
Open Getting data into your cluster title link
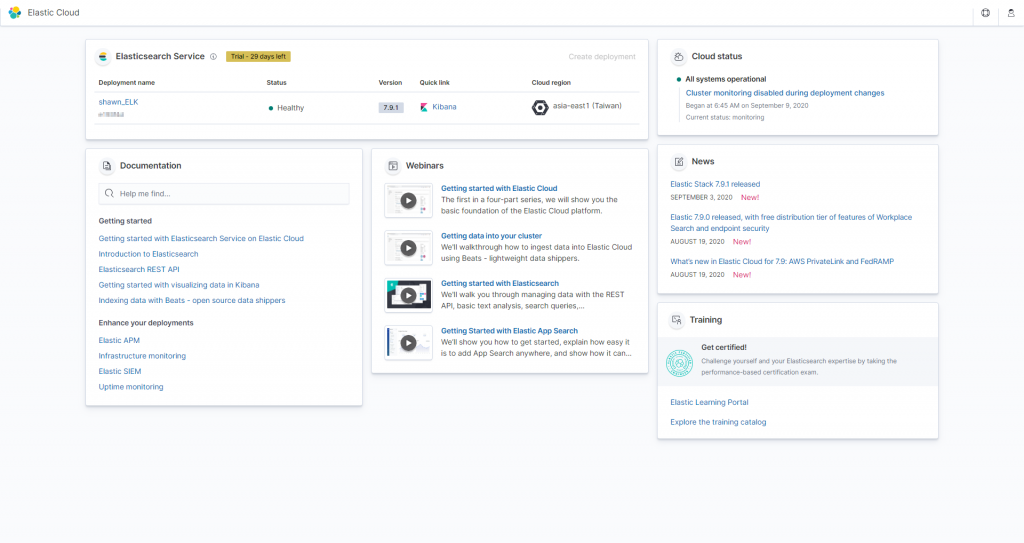[491, 236]
